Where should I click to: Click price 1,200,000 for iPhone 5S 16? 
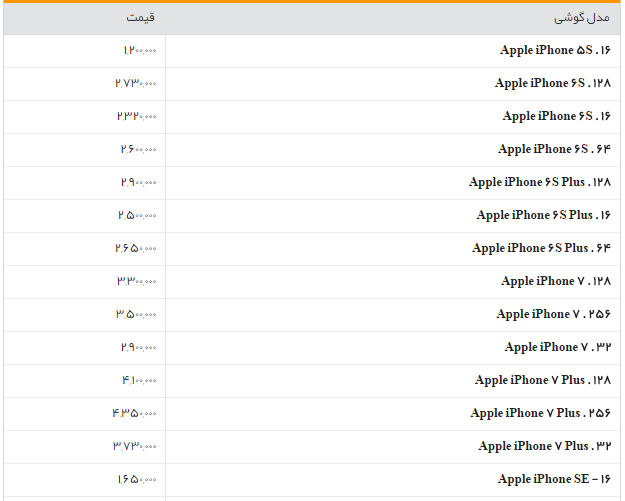[x=140, y=50]
